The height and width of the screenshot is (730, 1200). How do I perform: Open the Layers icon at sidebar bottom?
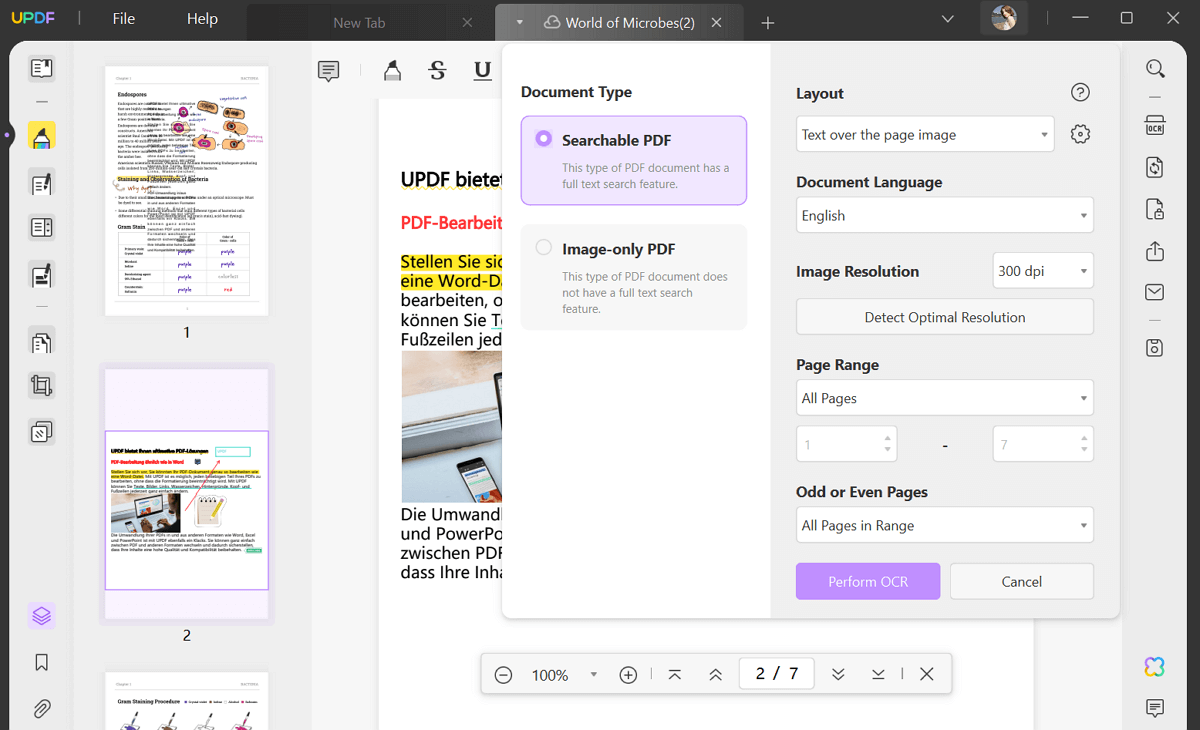click(41, 616)
